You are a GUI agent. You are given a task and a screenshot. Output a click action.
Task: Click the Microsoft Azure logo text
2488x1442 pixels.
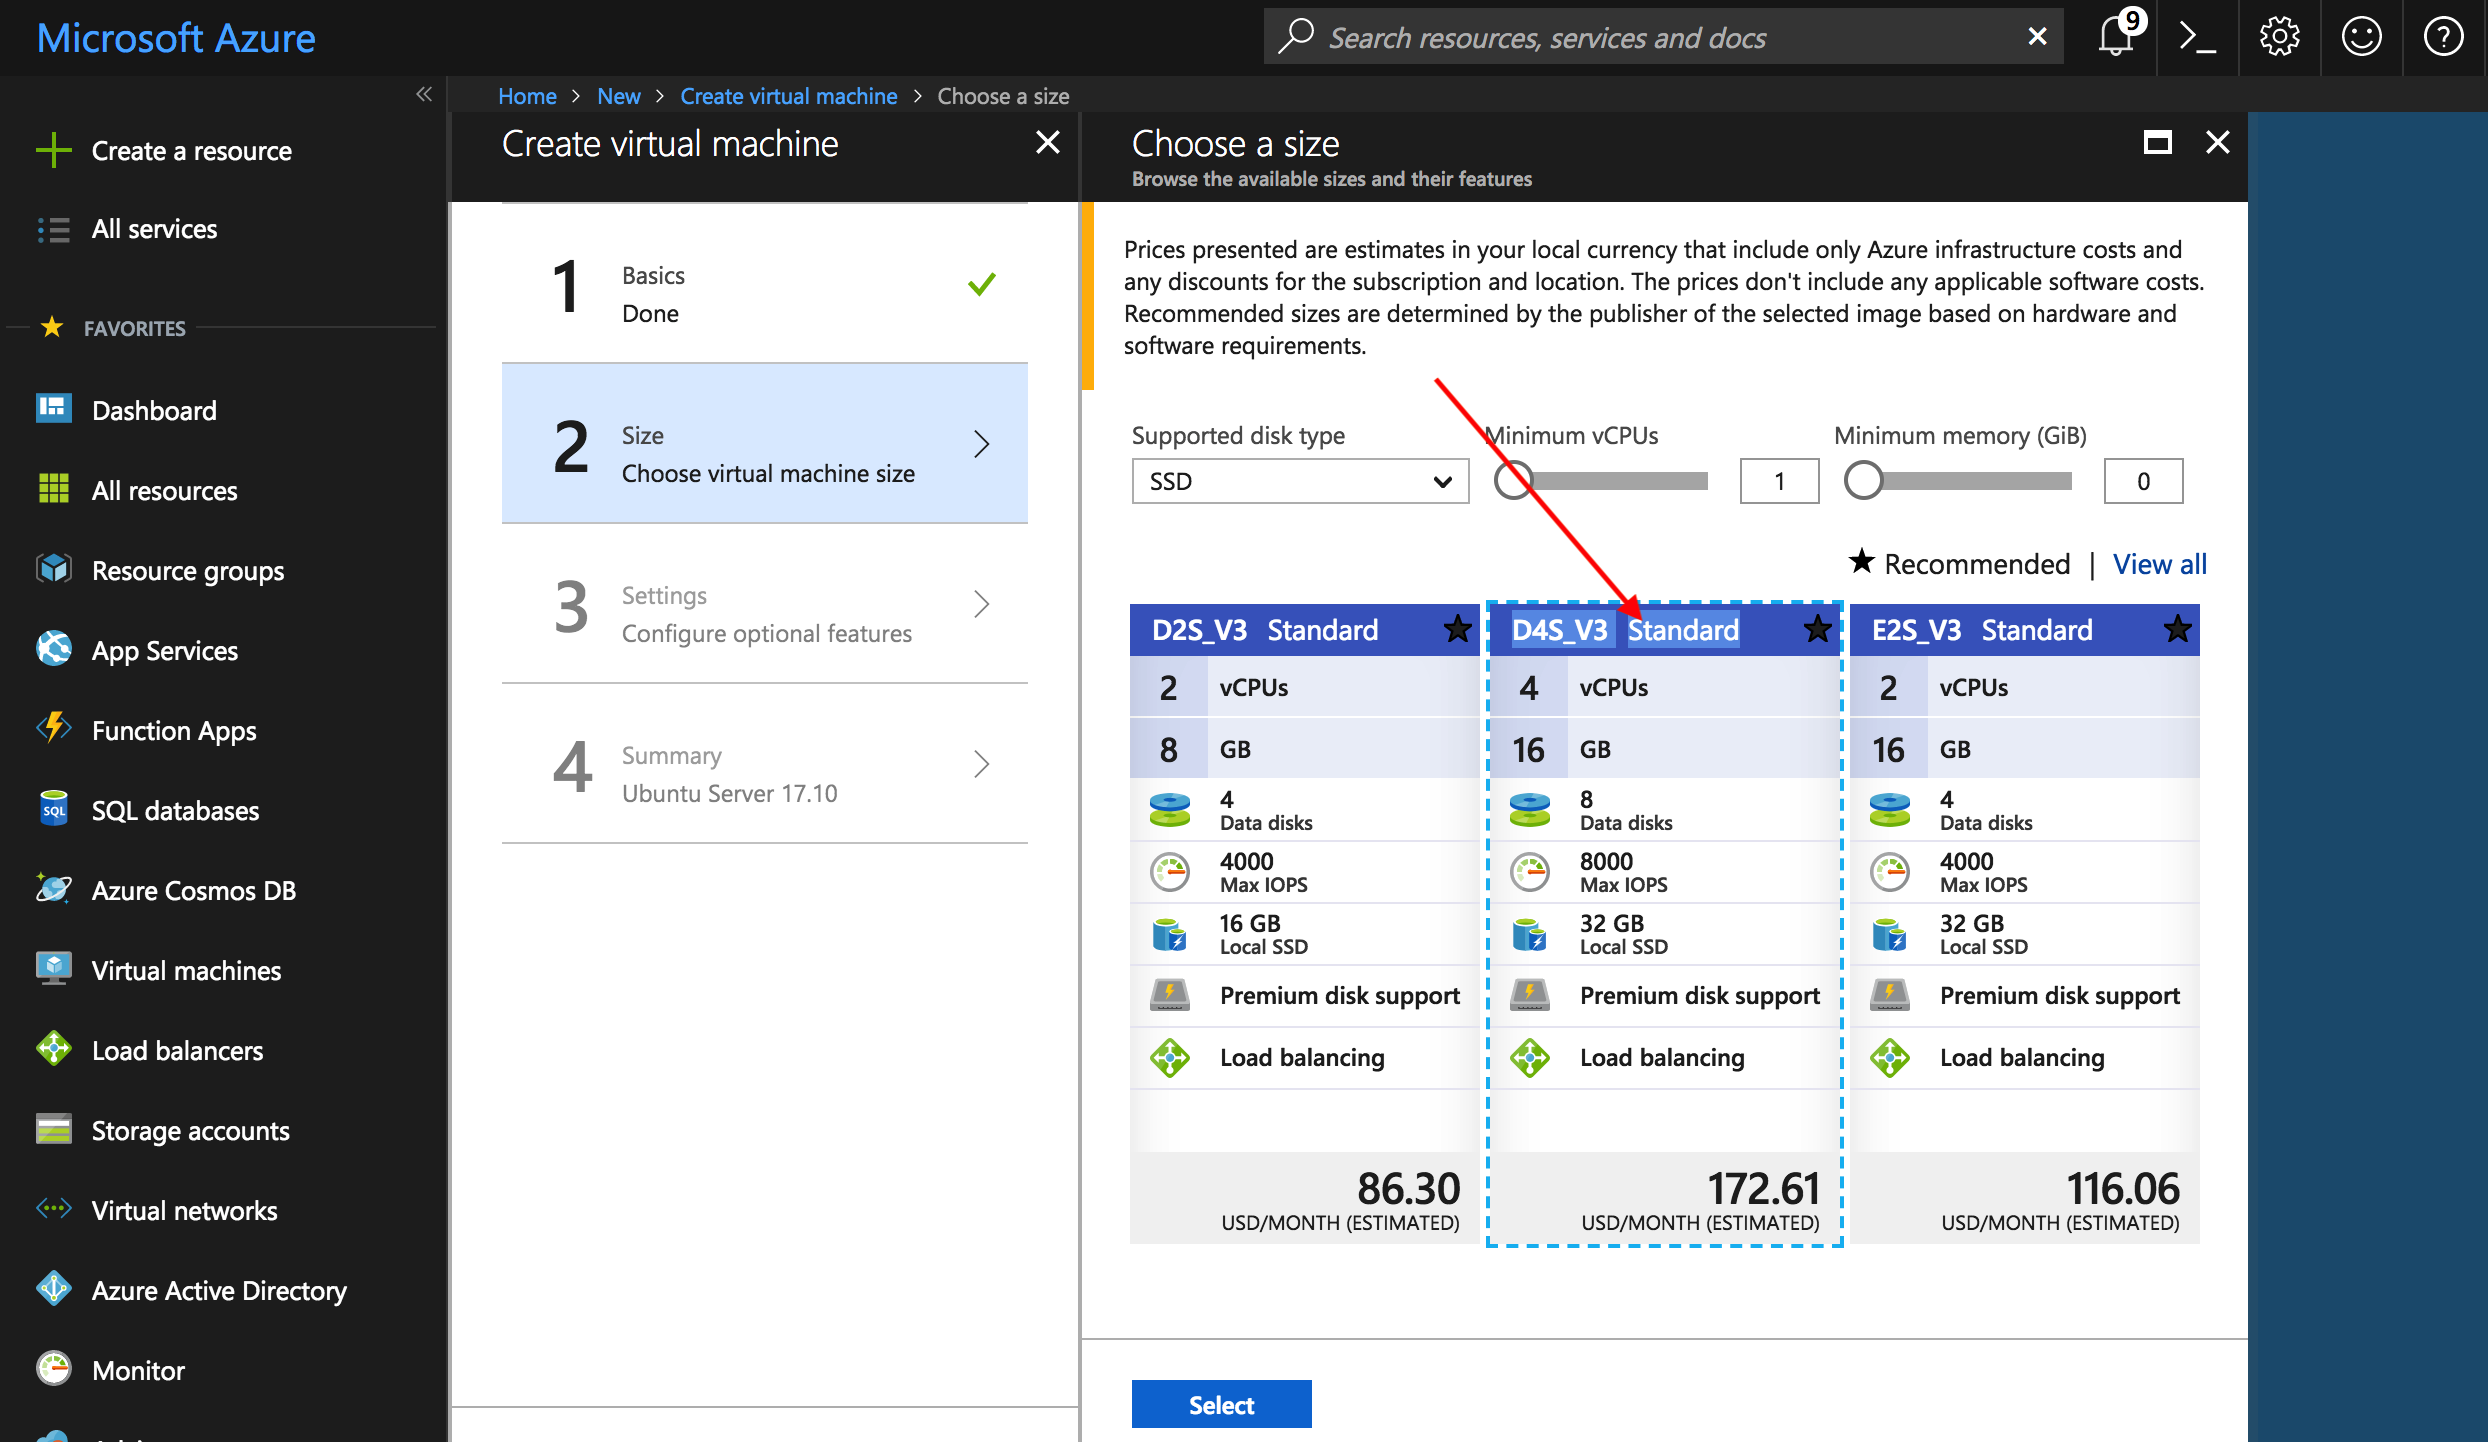point(176,38)
